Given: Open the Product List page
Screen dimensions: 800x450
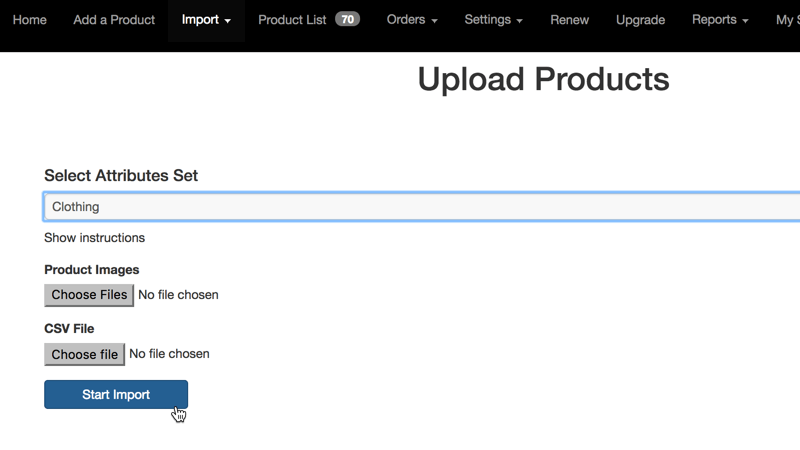Looking at the screenshot, I should [x=292, y=20].
